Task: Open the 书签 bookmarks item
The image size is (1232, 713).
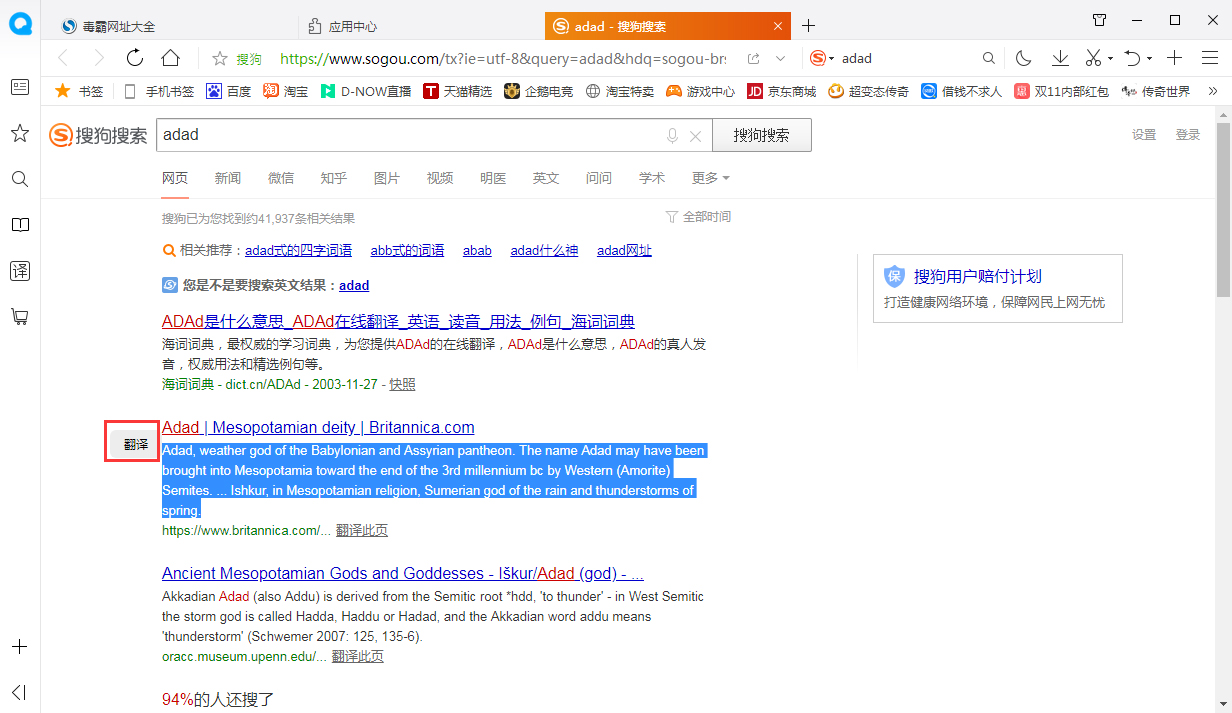Action: 79,91
